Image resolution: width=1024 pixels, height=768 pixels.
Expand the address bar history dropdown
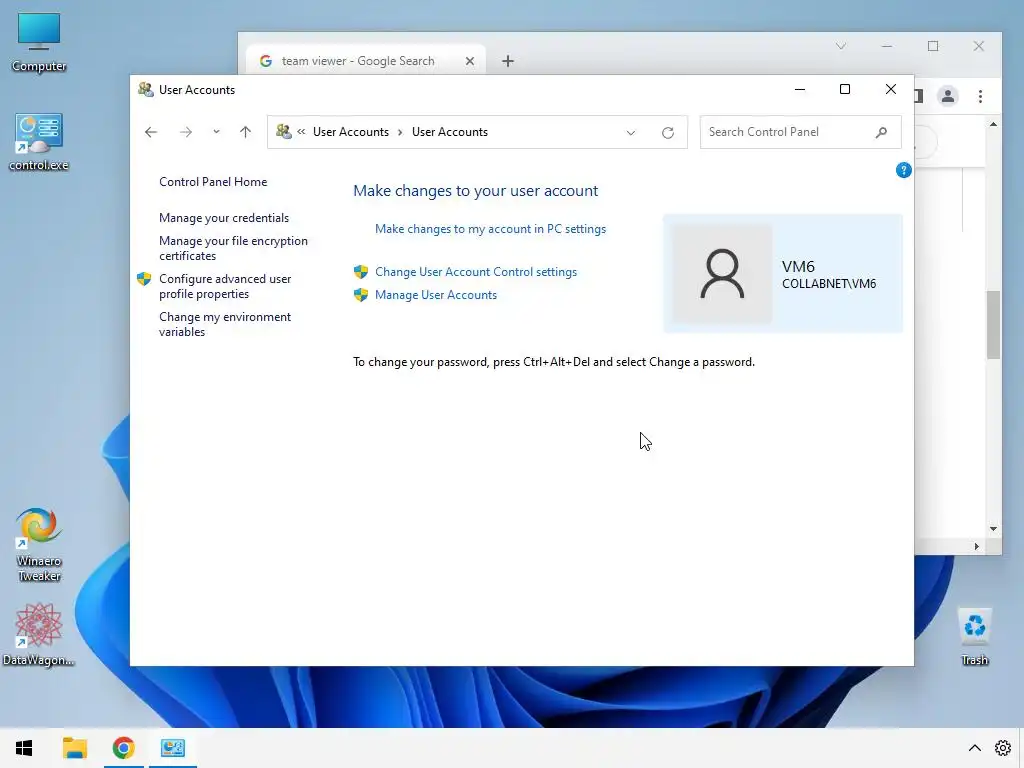point(630,133)
